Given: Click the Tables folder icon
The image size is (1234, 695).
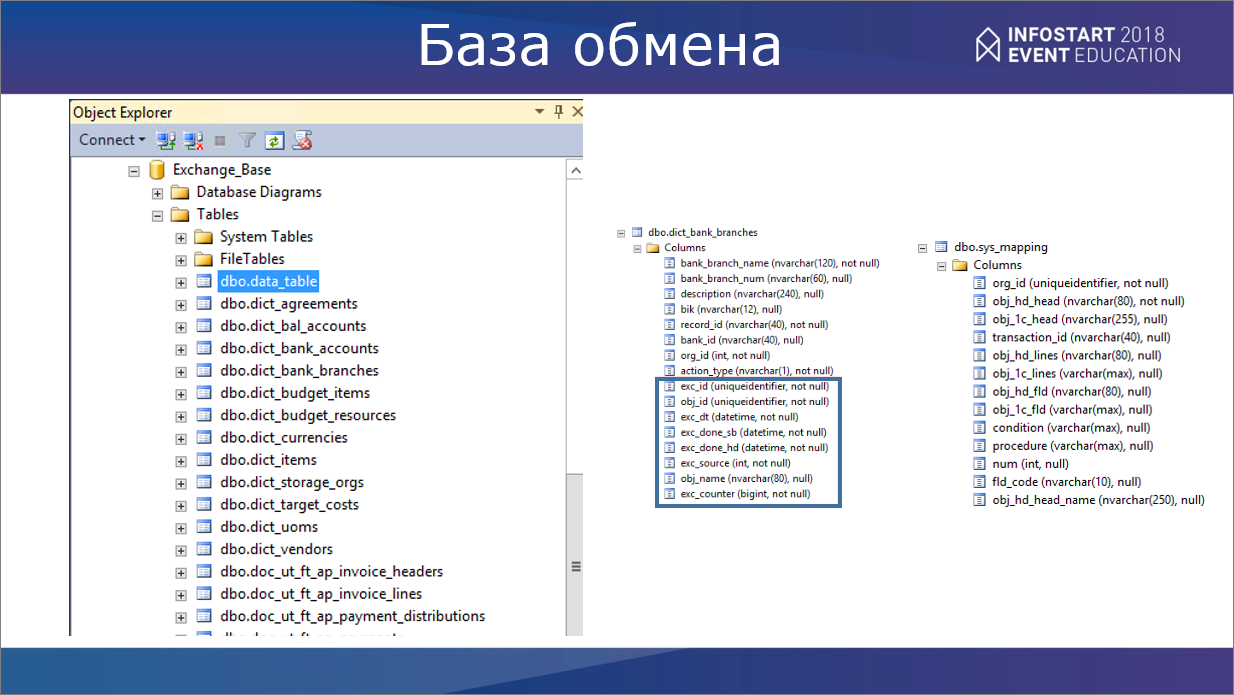Looking at the screenshot, I should [180, 214].
